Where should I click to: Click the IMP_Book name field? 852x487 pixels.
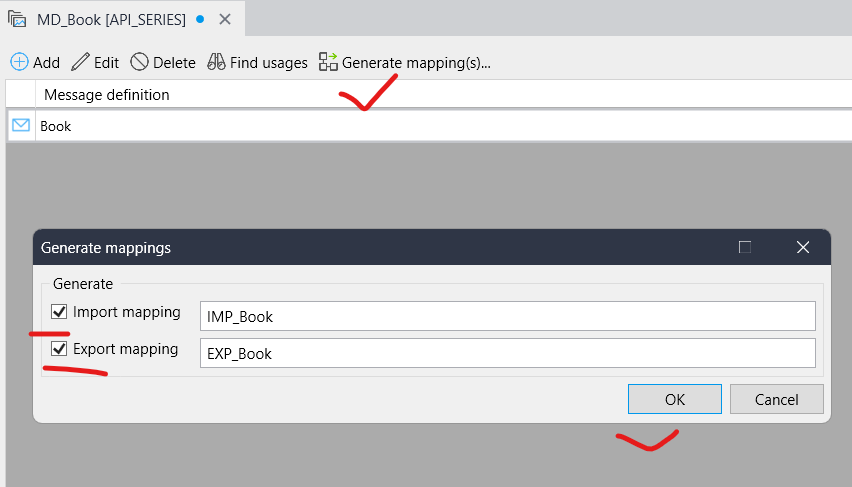tap(507, 317)
